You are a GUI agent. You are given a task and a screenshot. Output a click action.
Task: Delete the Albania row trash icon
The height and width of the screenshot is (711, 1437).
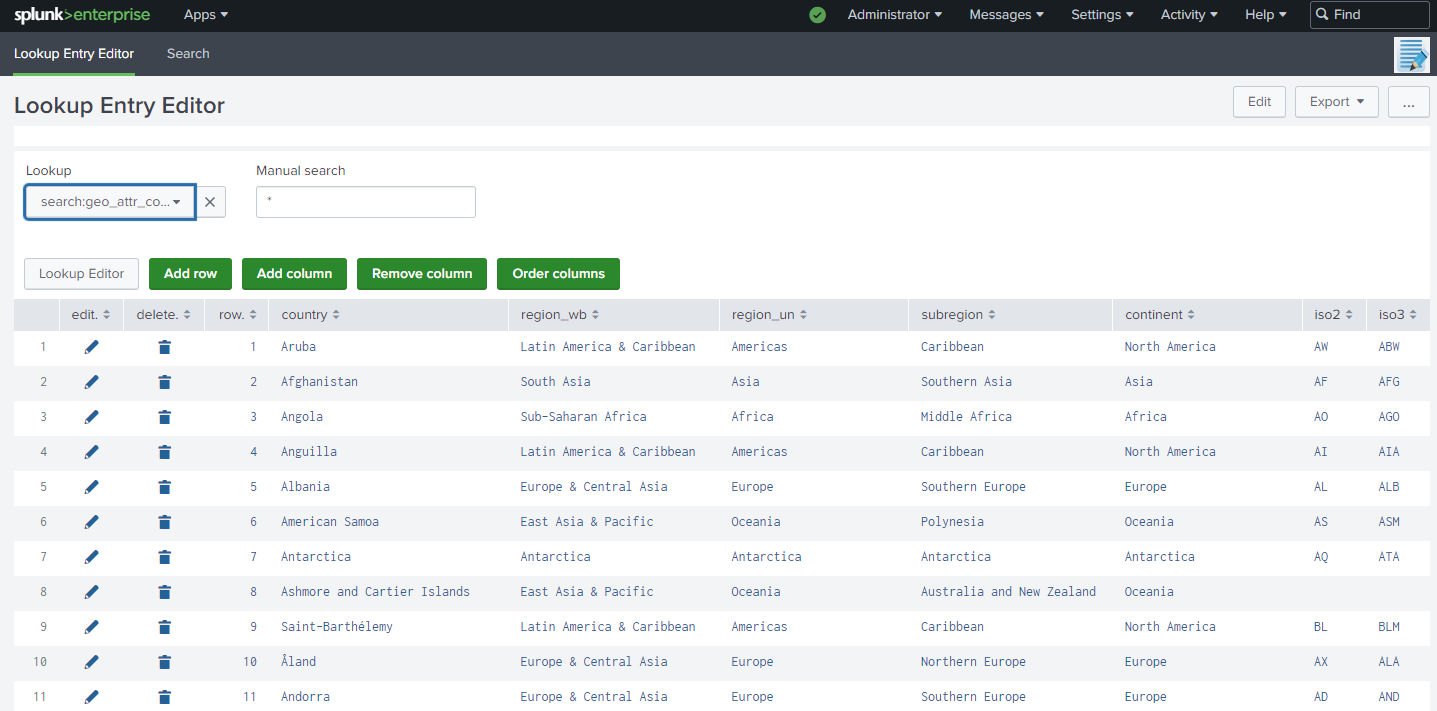click(165, 487)
